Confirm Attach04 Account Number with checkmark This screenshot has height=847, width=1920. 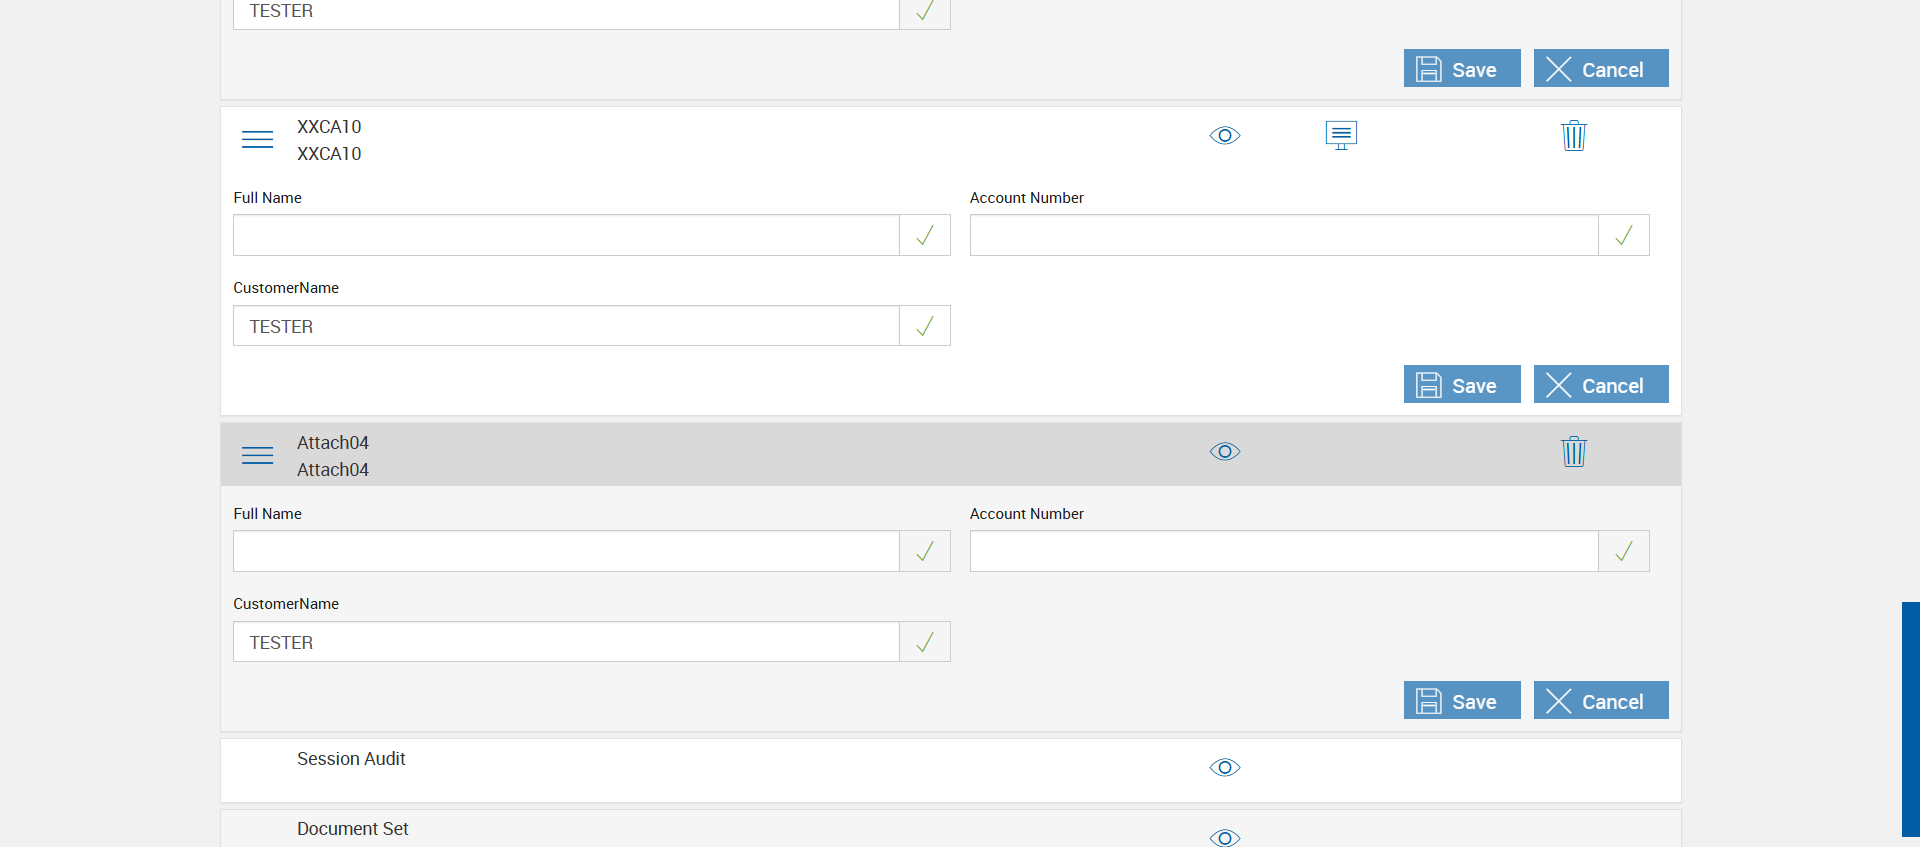(1624, 551)
